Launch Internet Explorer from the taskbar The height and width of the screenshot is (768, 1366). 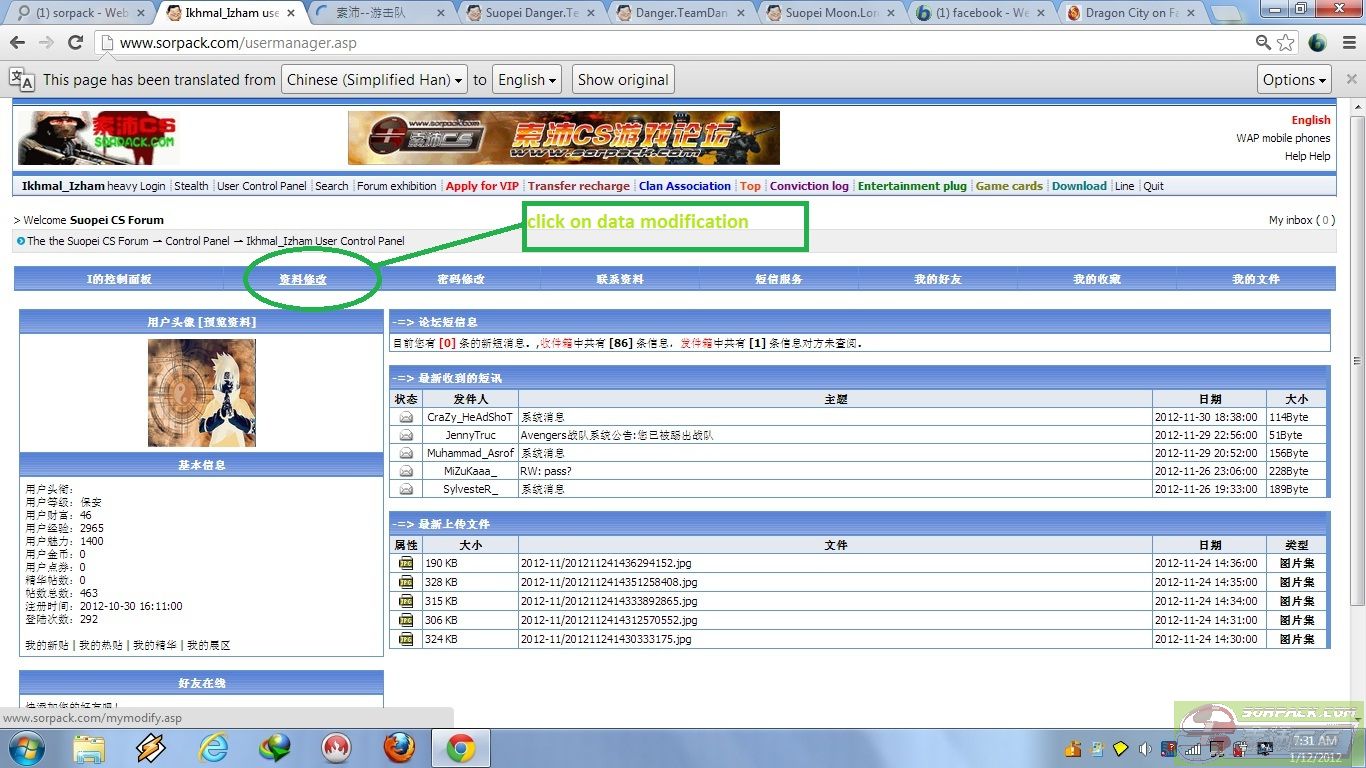213,747
